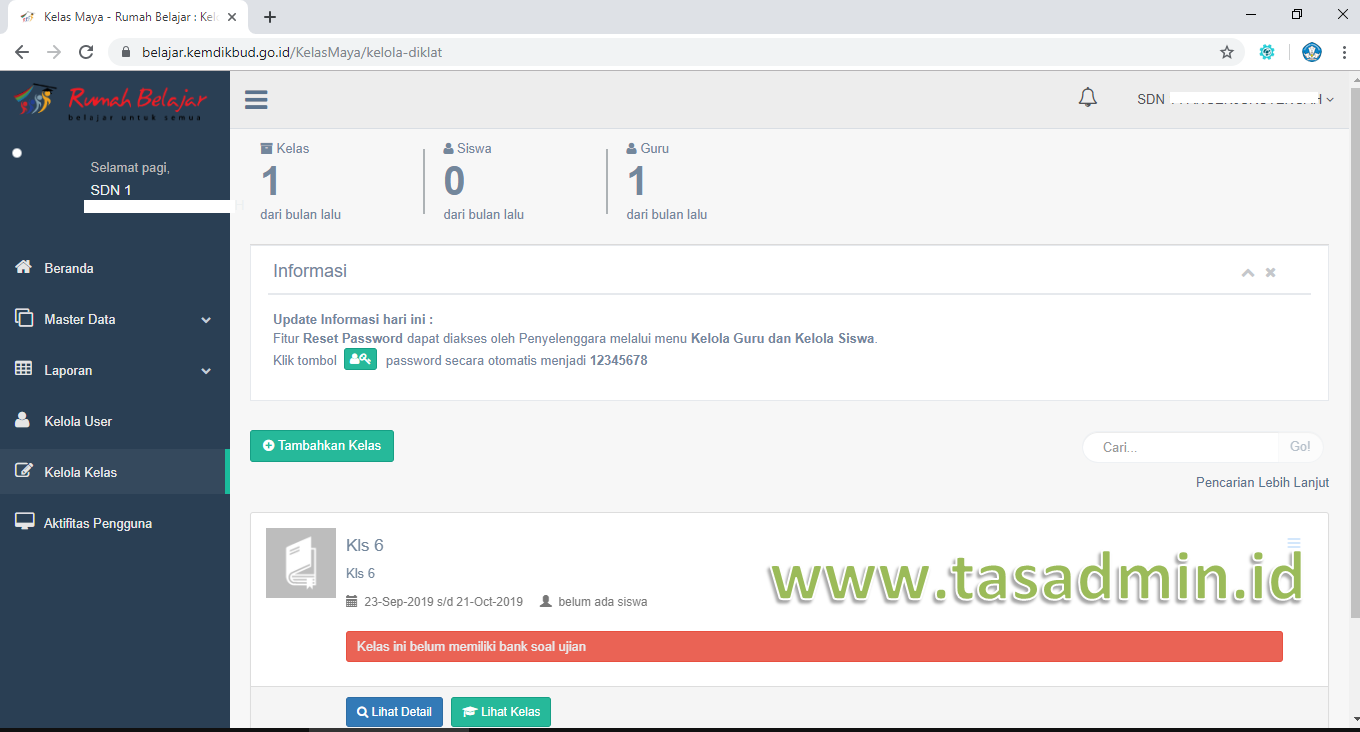Image resolution: width=1360 pixels, height=732 pixels.
Task: View site info lock icon
Action: tap(126, 52)
